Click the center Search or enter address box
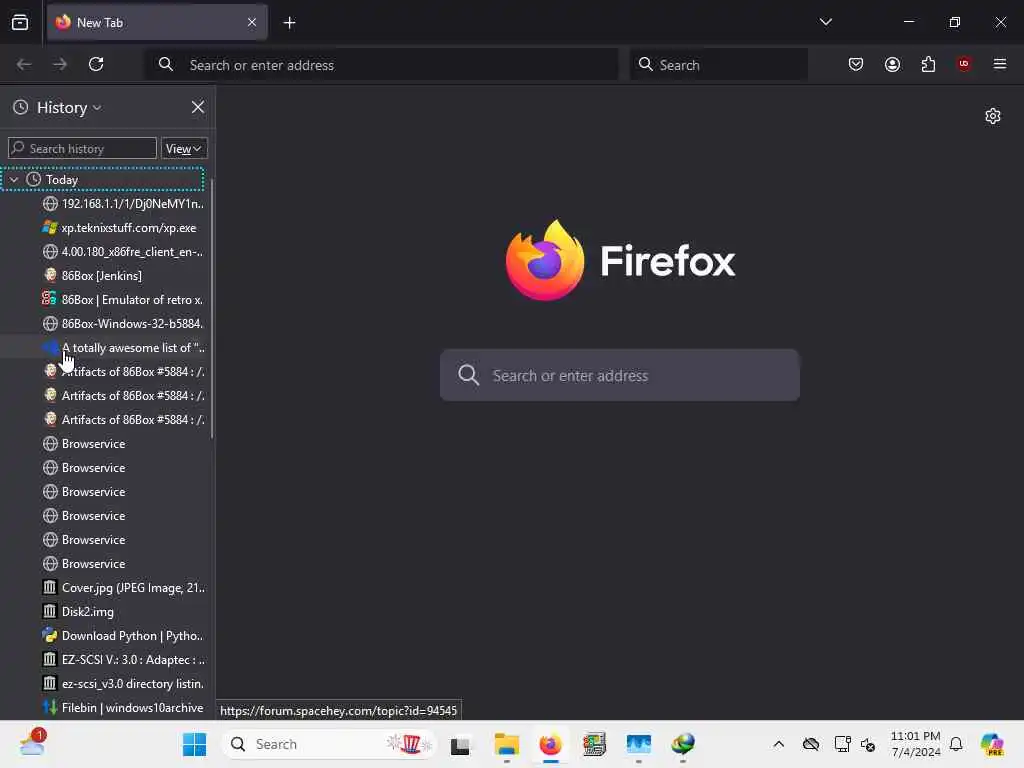Screen dimensions: 1024x768 coord(620,375)
